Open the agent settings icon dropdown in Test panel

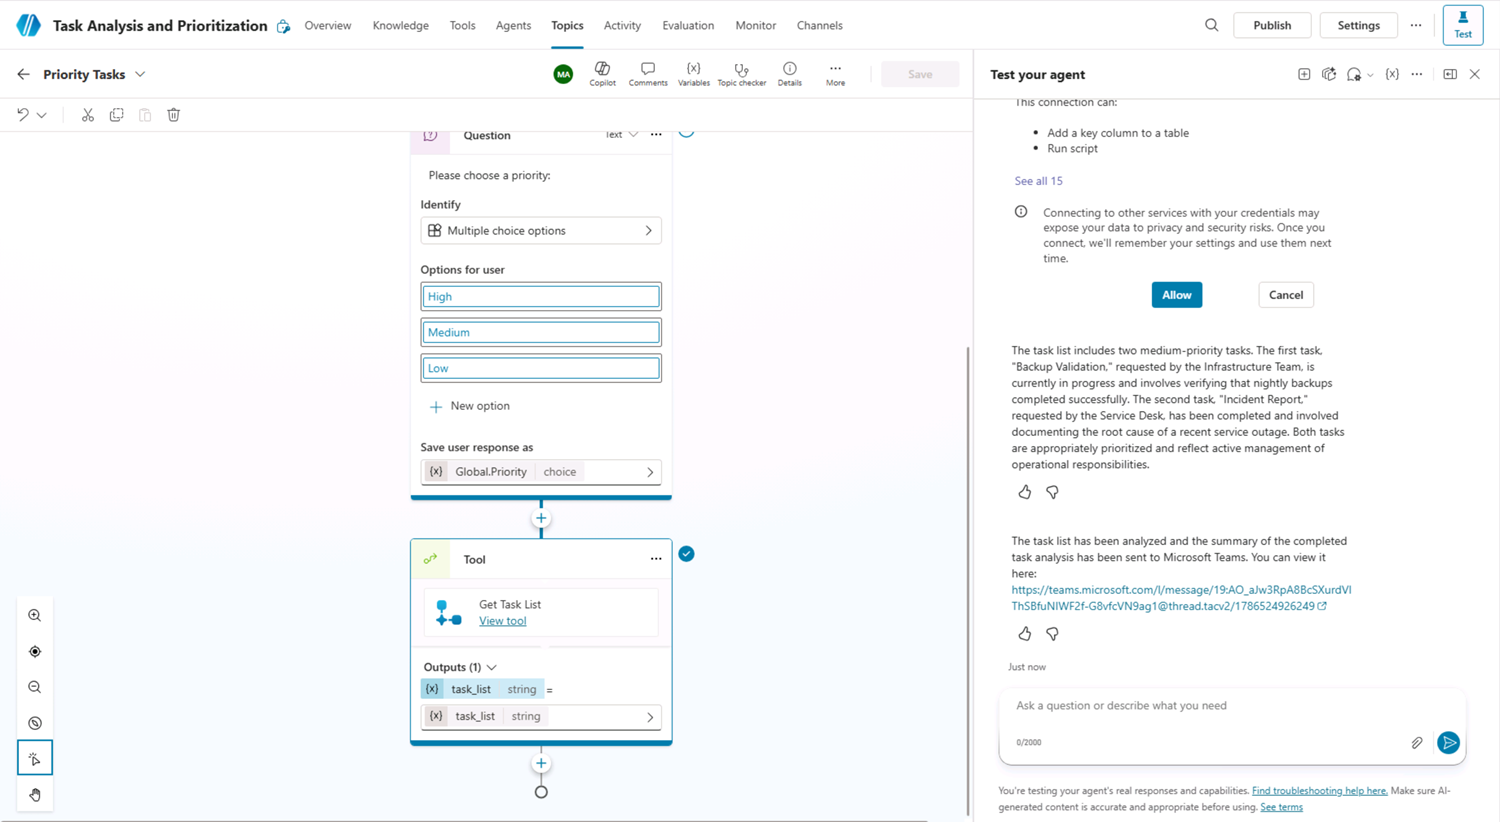[x=1359, y=74]
